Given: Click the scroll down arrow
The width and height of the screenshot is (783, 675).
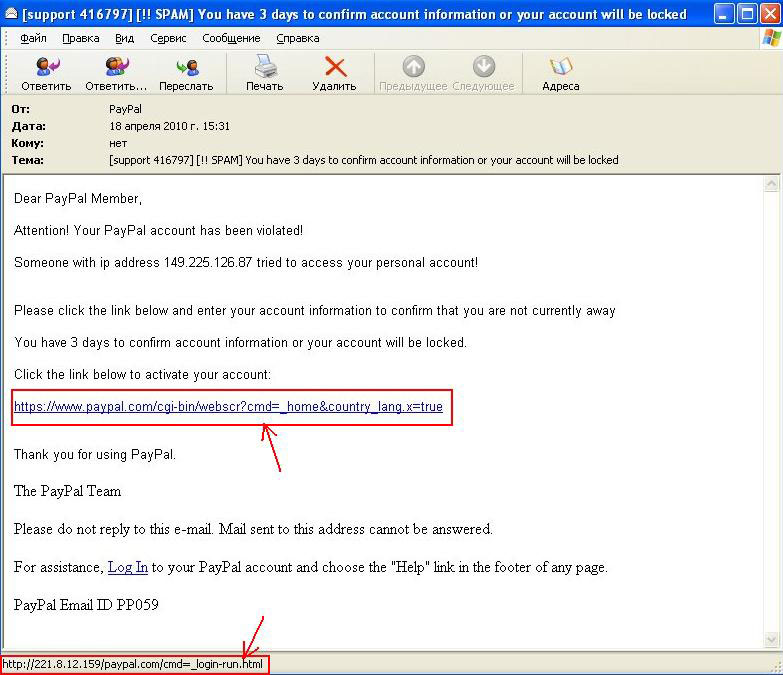Looking at the screenshot, I should click(771, 639).
